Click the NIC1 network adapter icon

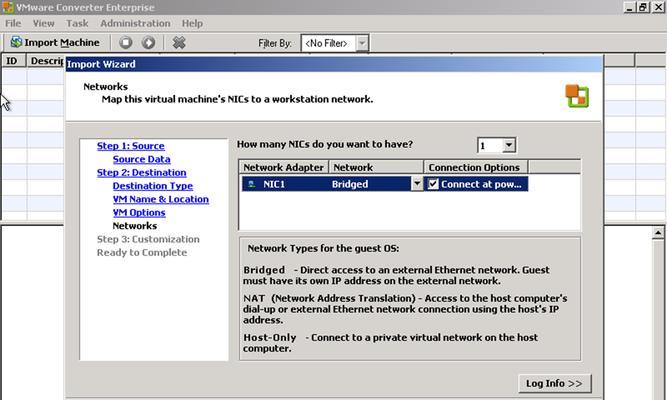(251, 184)
